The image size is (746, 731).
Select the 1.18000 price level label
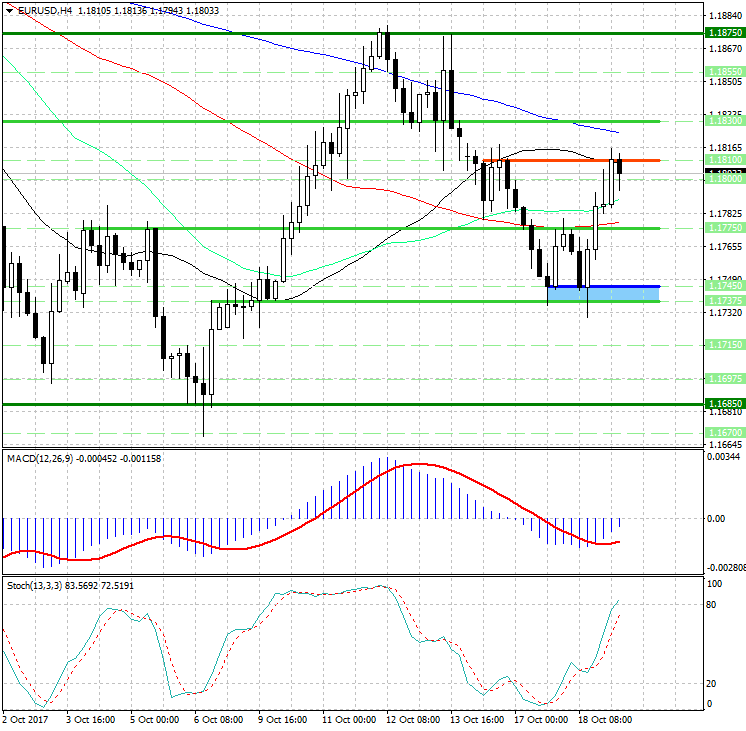click(x=725, y=179)
